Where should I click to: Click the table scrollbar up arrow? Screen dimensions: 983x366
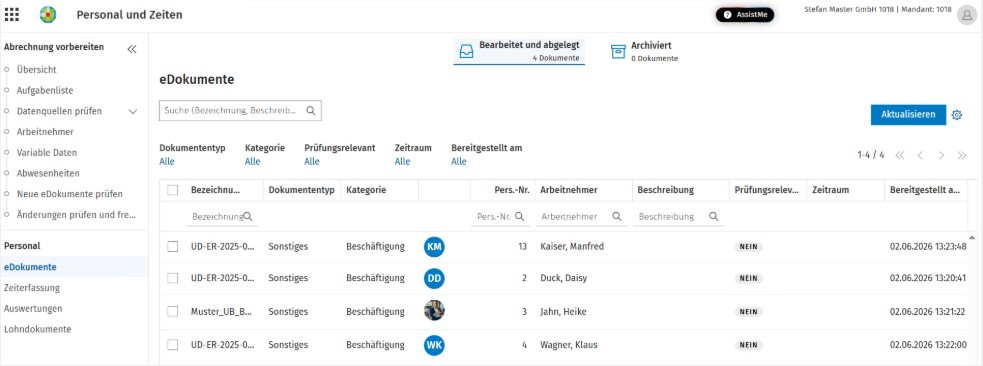[972, 238]
